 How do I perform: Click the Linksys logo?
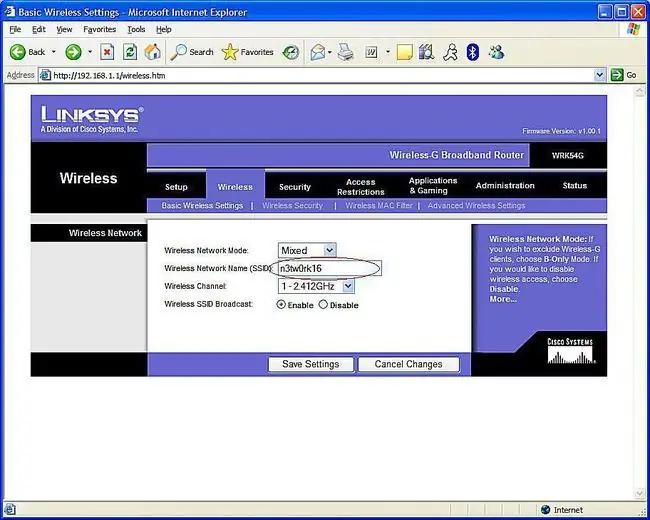92,119
